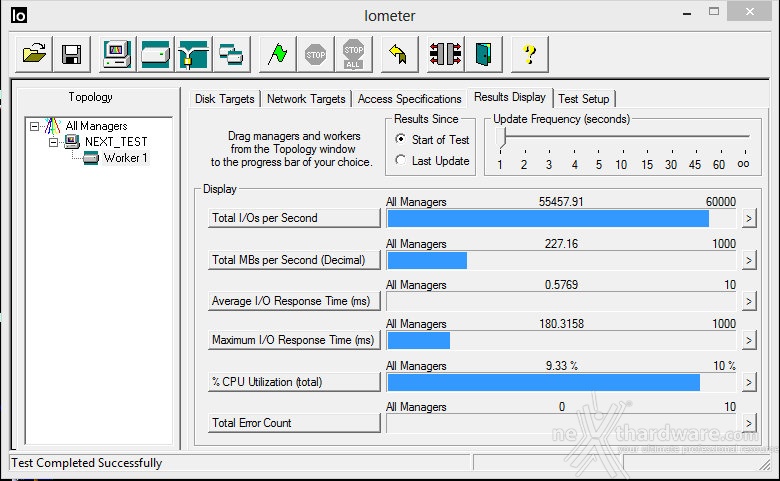Open Access Specifications tab

pos(409,98)
